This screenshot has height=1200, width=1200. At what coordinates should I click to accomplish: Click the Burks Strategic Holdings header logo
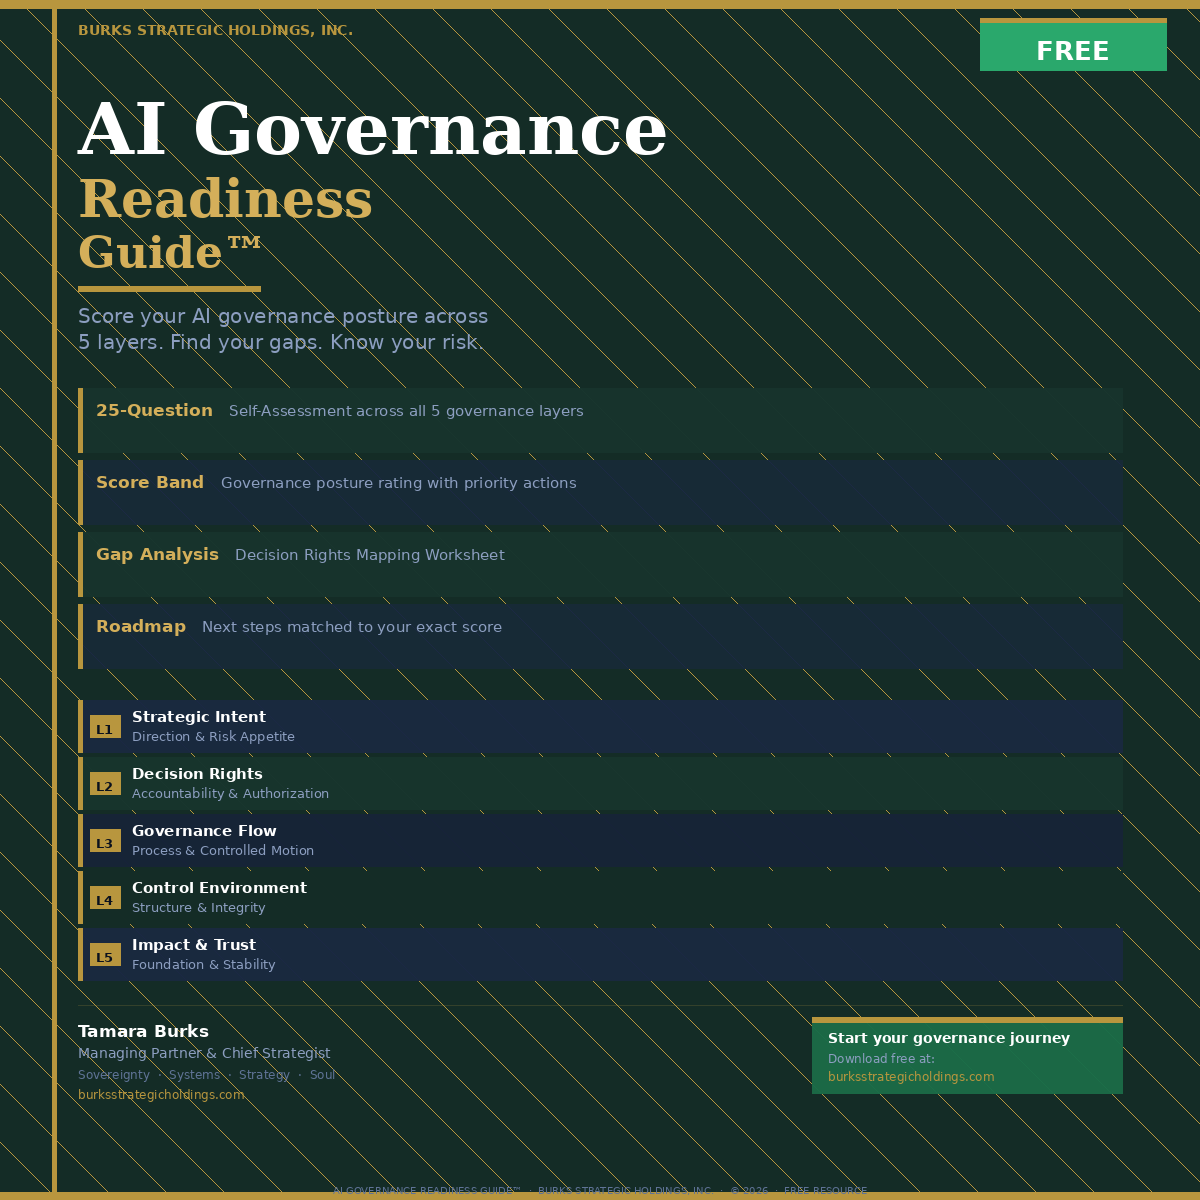[x=215, y=29]
